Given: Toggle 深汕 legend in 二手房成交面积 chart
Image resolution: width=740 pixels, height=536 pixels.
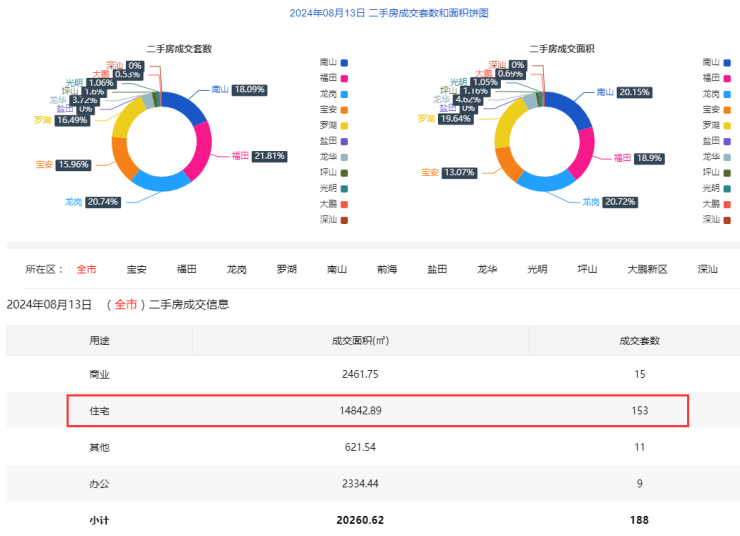Looking at the screenshot, I should (x=716, y=219).
